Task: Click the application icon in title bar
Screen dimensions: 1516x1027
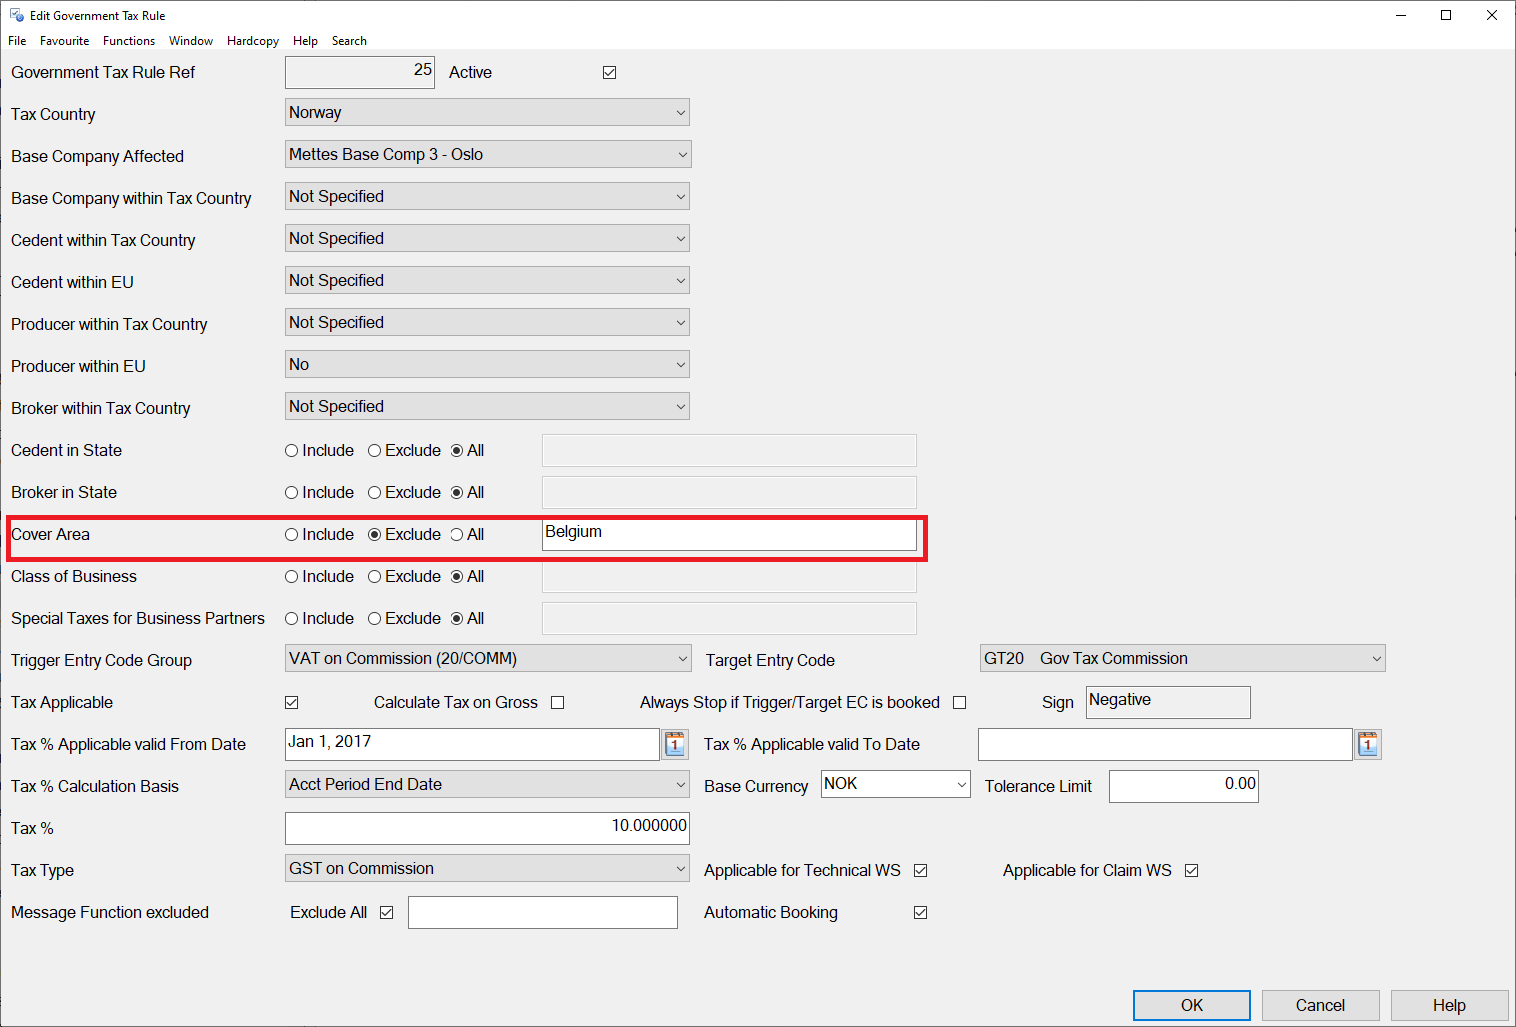Action: point(16,15)
